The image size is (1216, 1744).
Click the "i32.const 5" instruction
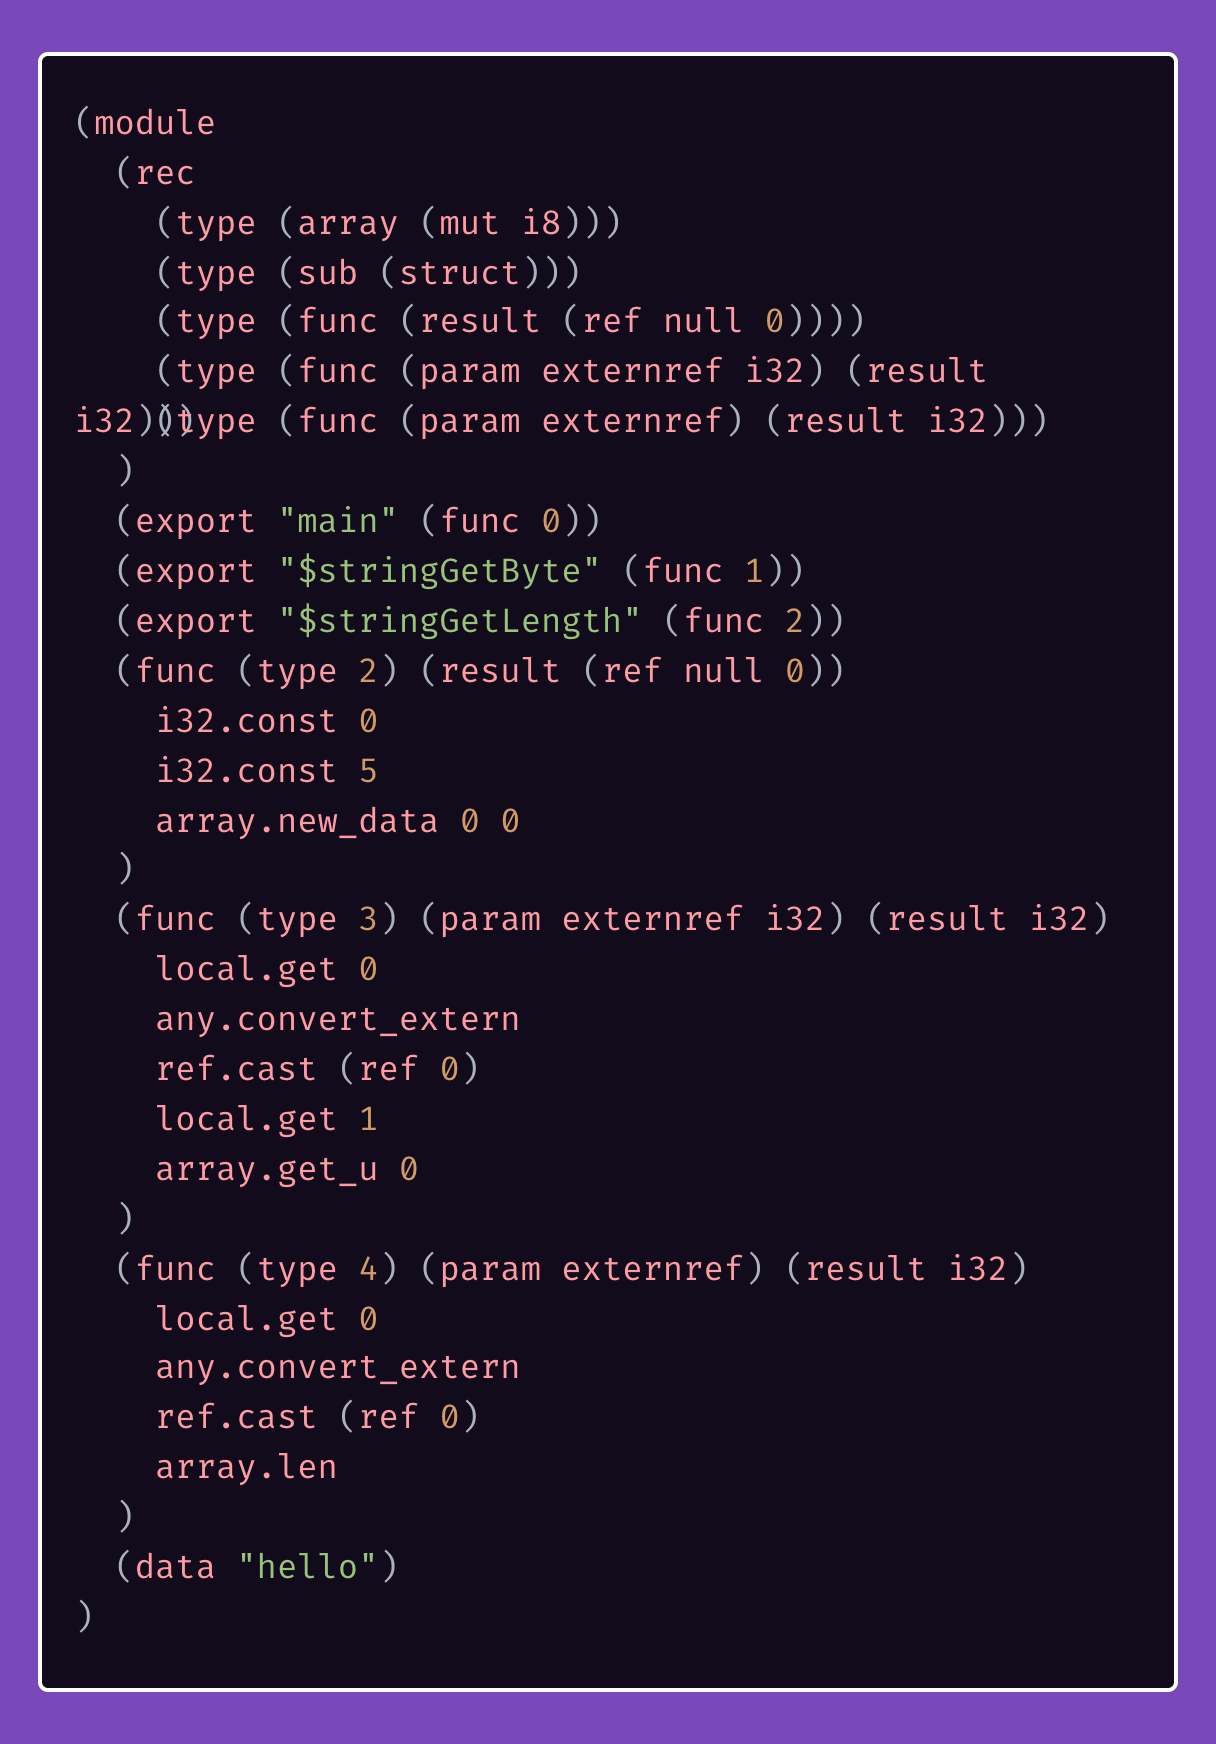[x=266, y=771]
